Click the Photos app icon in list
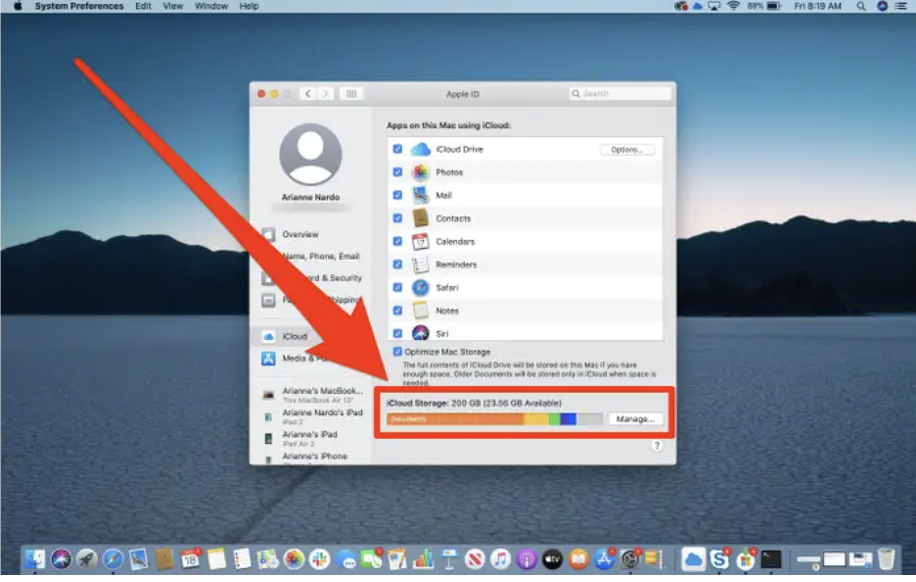 coord(421,172)
